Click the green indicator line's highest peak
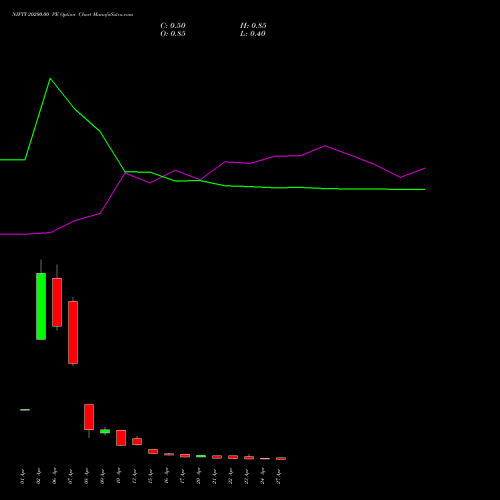 coord(50,79)
